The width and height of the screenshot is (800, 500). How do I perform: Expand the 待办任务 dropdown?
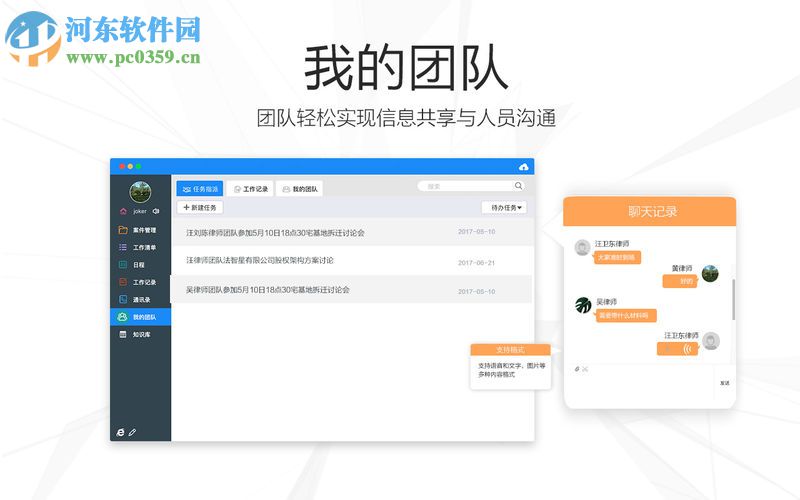tap(504, 208)
